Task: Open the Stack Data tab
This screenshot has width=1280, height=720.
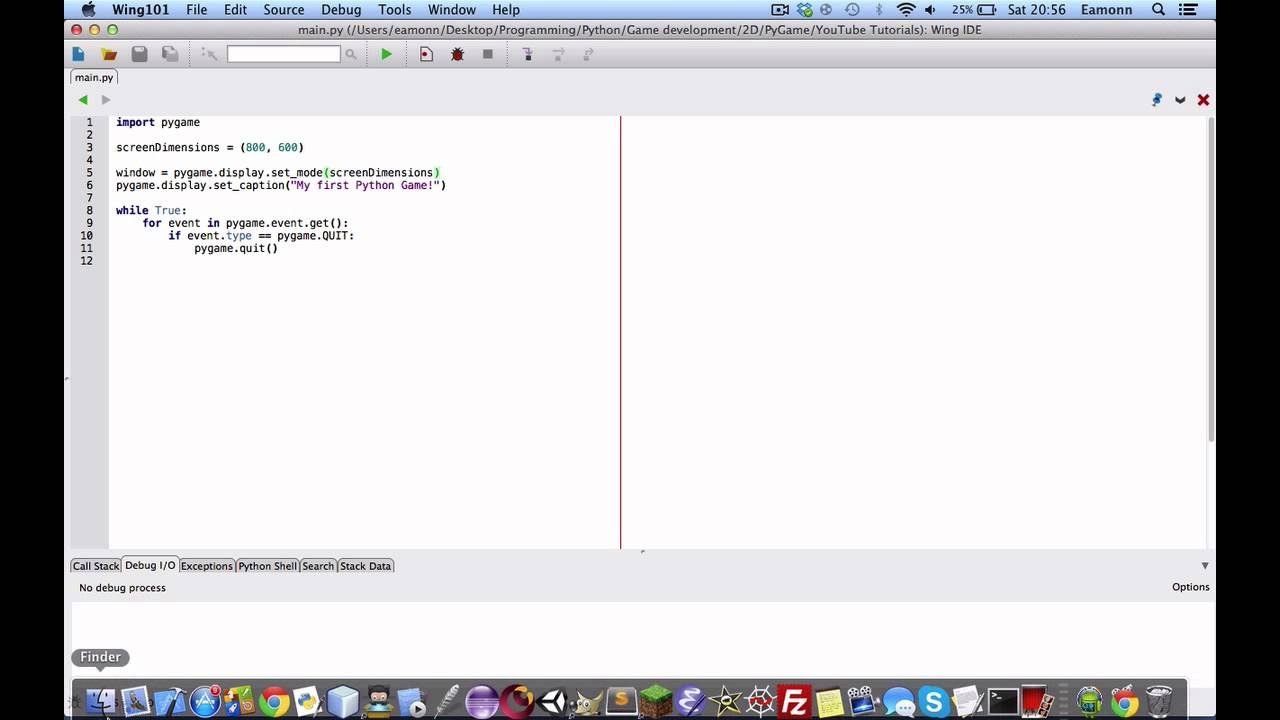Action: pos(366,566)
